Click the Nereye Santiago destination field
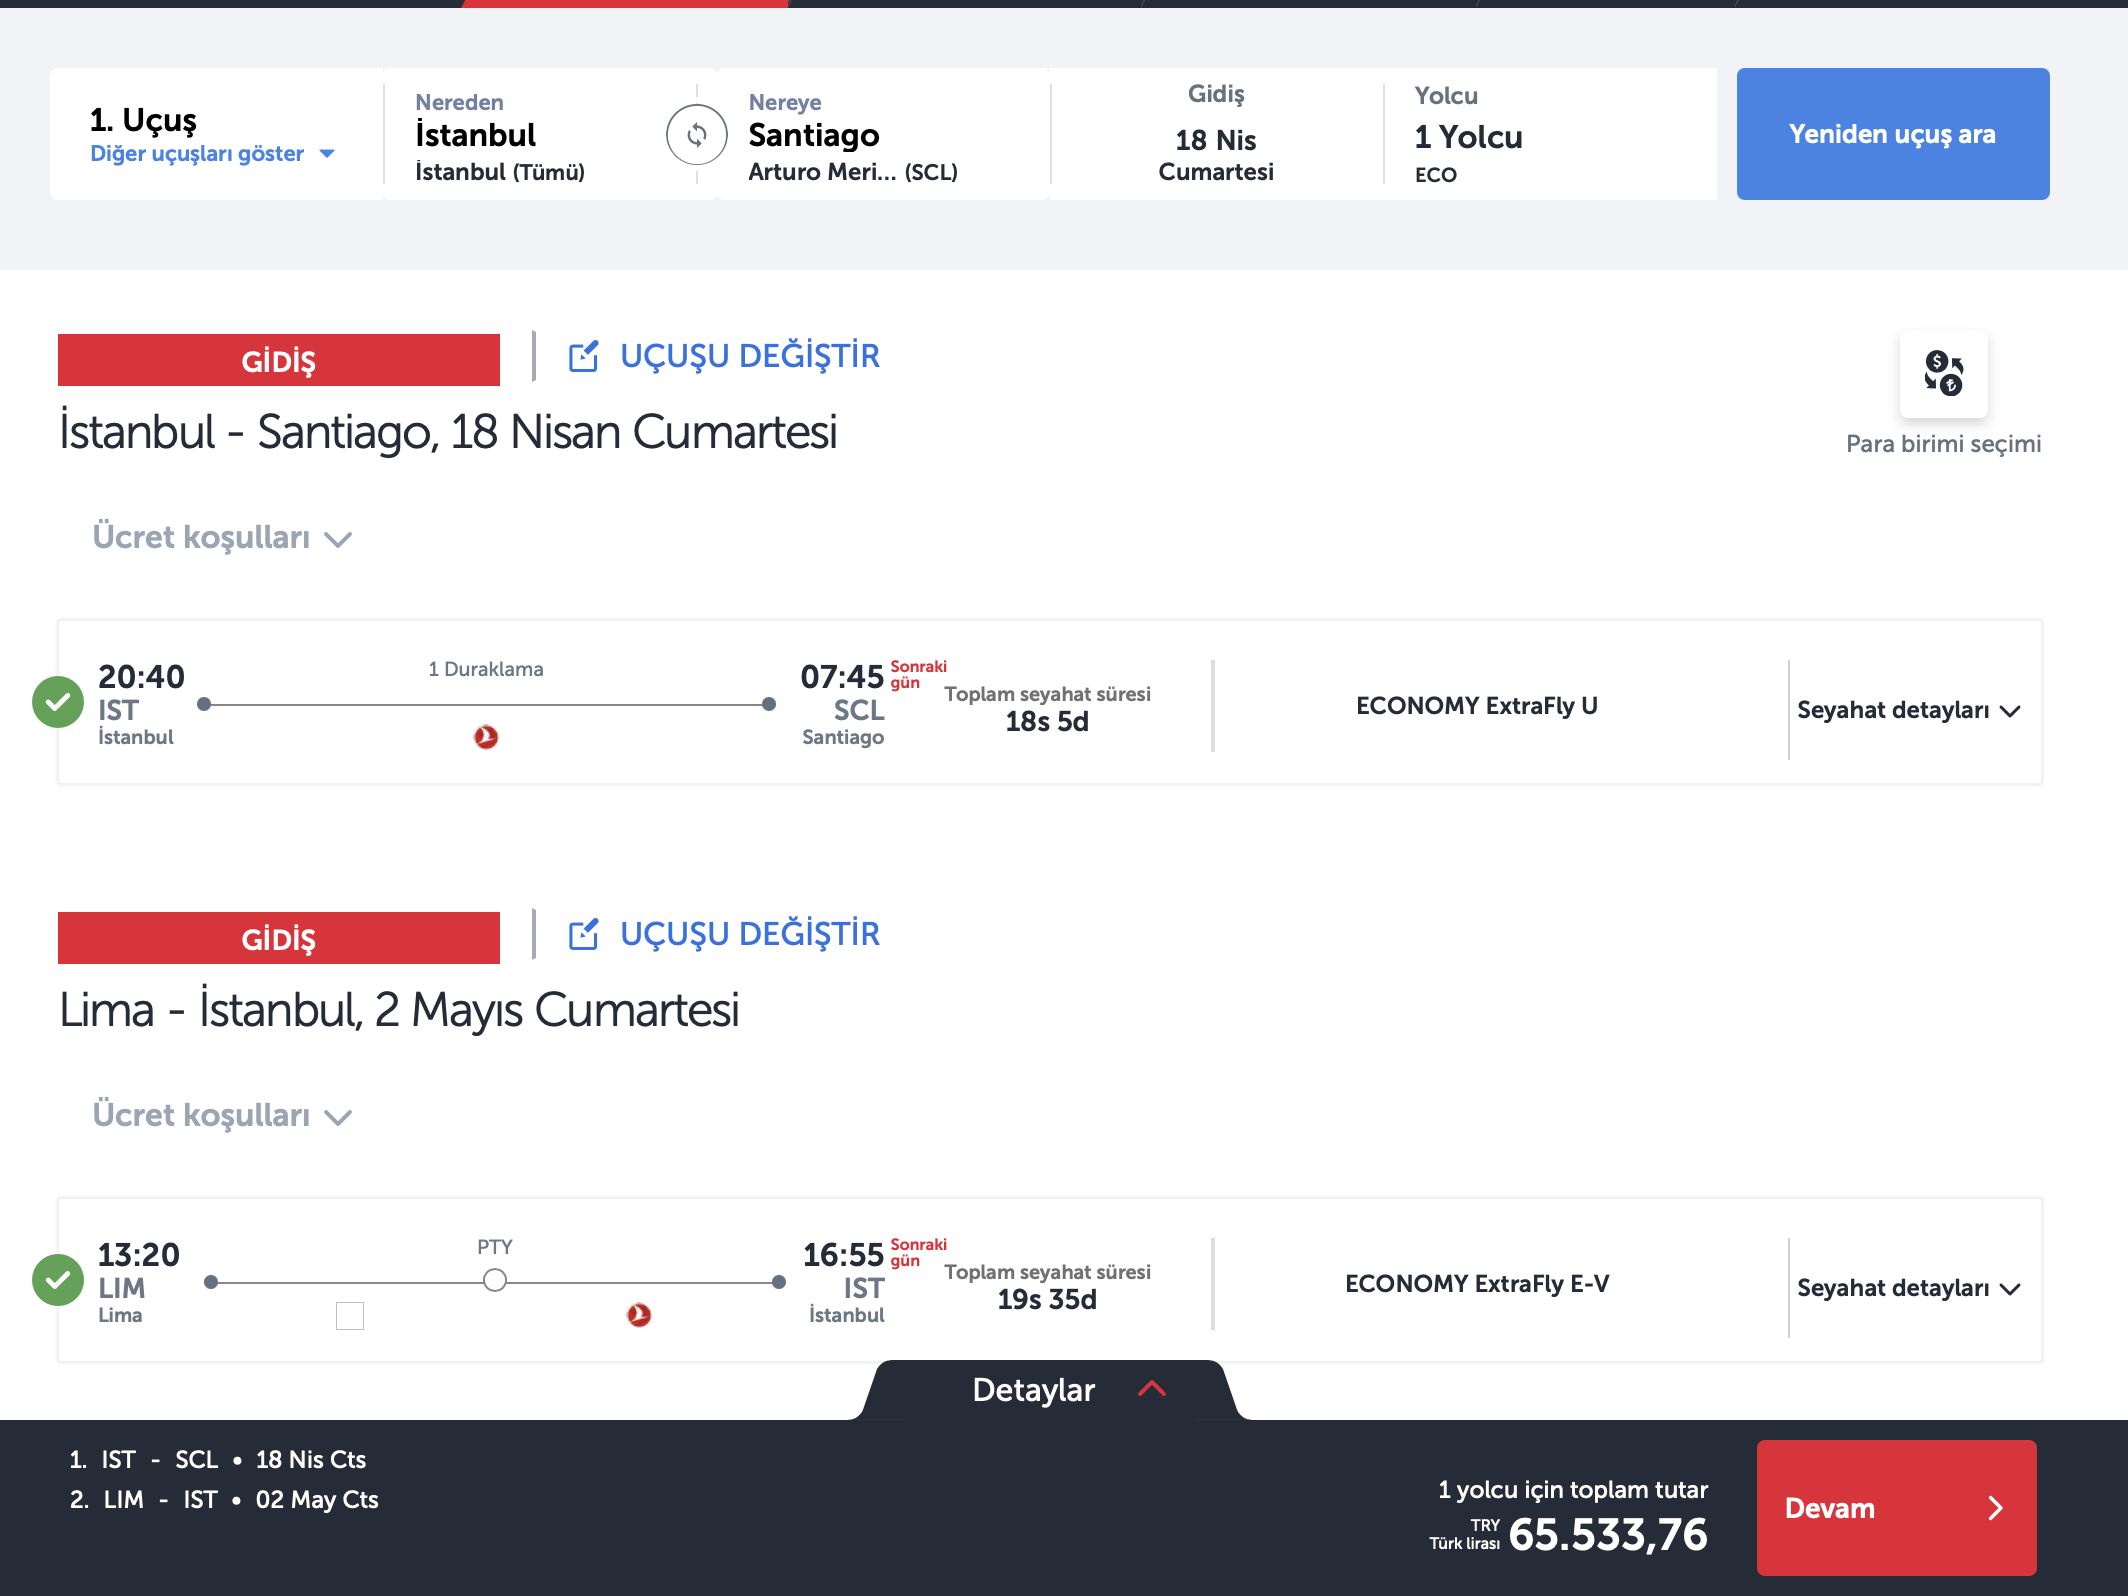This screenshot has height=1596, width=2128. tap(880, 134)
